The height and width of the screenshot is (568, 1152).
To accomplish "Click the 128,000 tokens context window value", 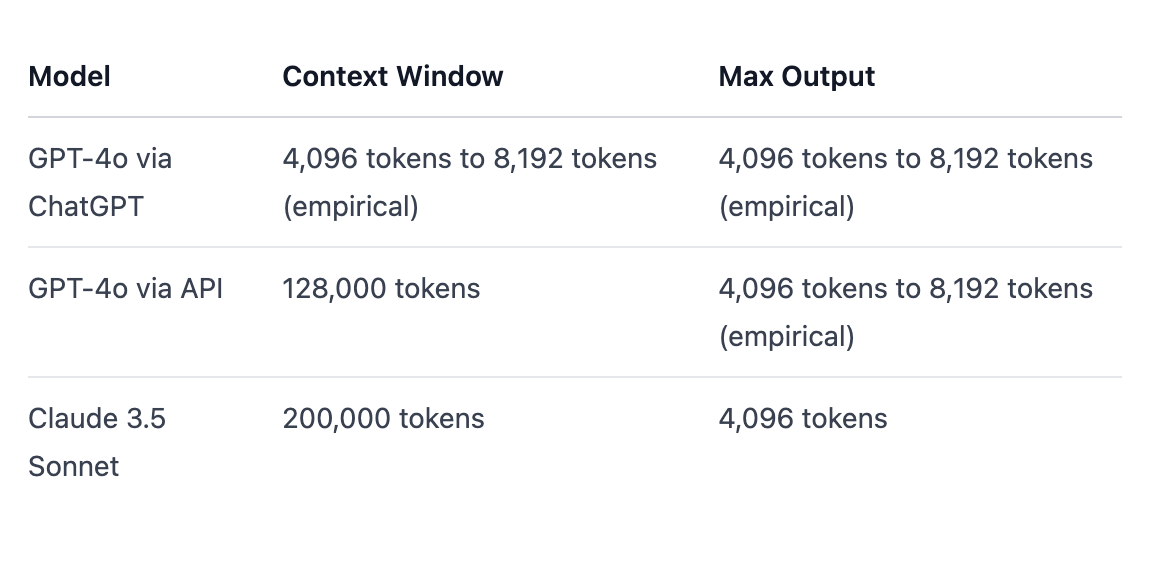I will pos(381,289).
